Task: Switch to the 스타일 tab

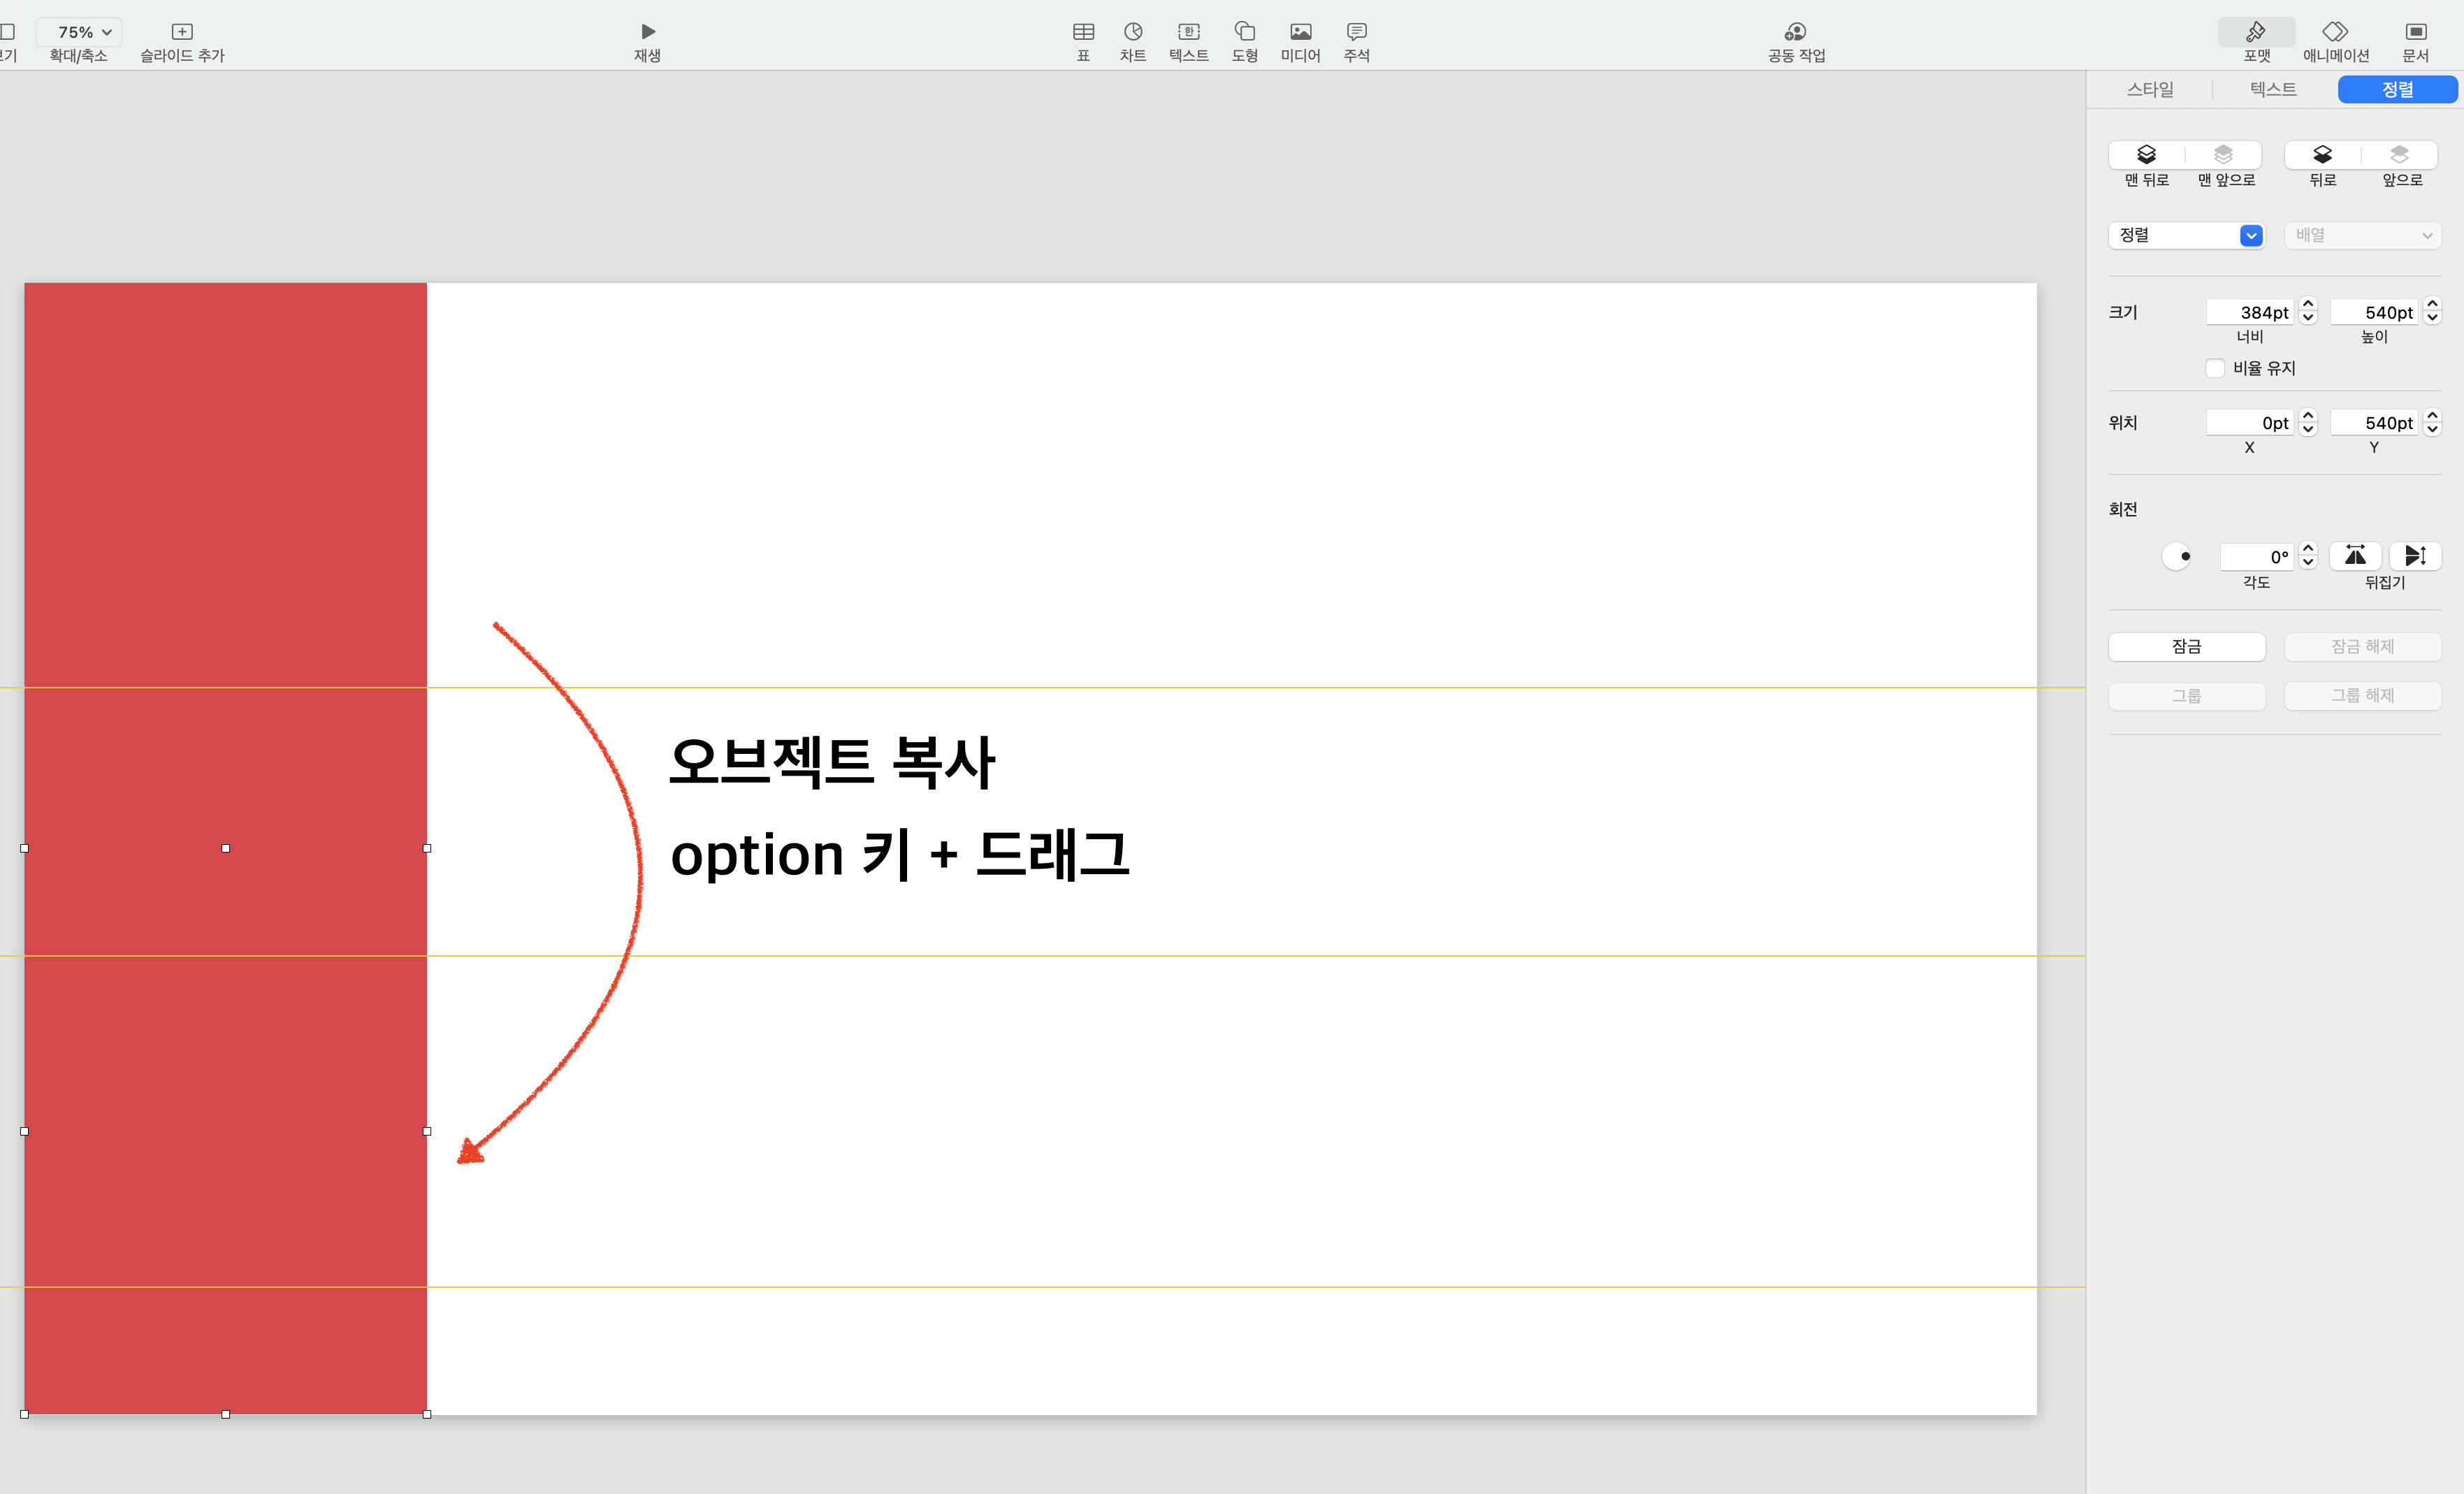Action: pyautogui.click(x=2150, y=89)
